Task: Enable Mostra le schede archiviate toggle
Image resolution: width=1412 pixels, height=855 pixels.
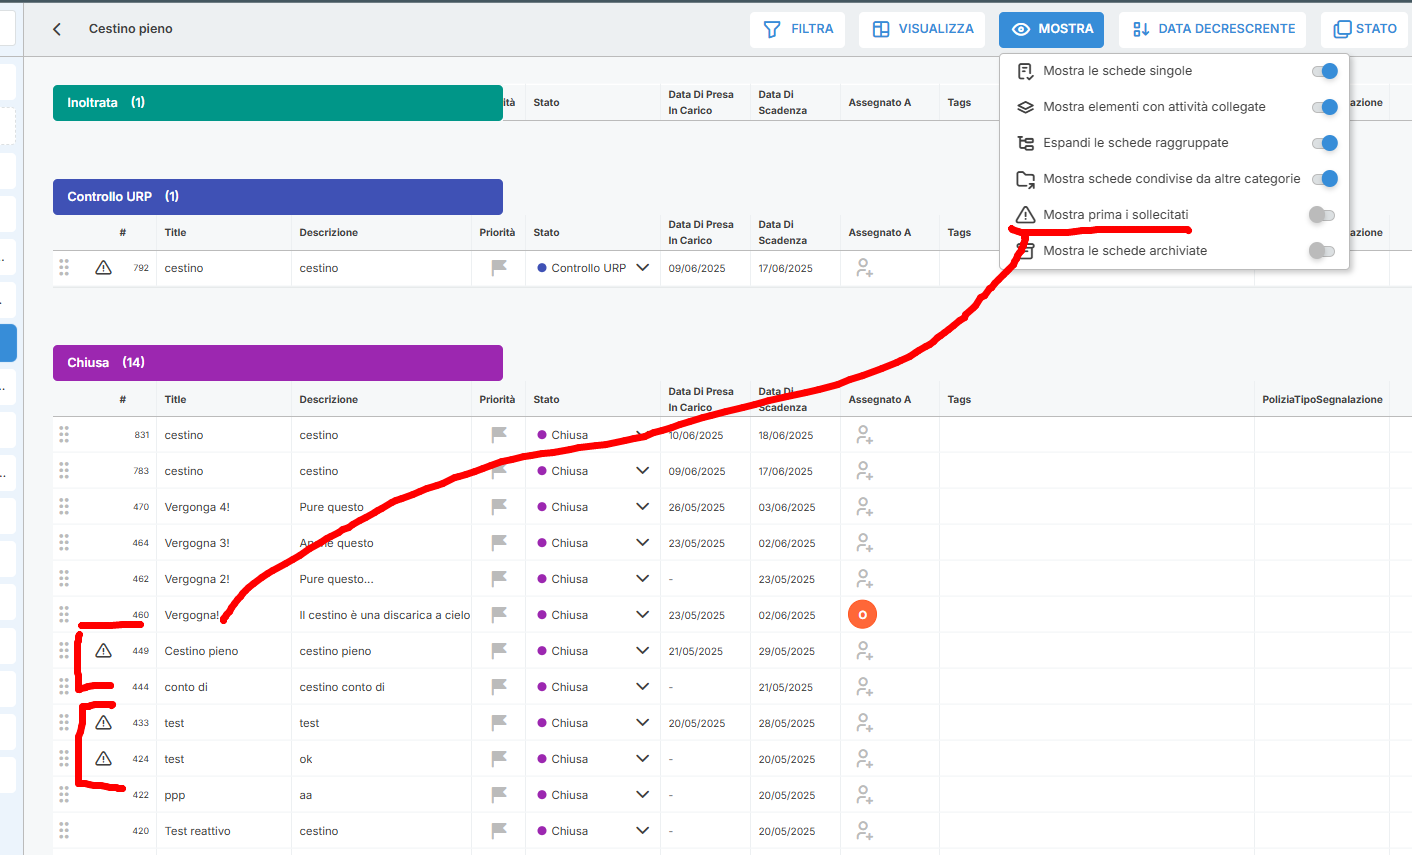Action: (x=1322, y=251)
